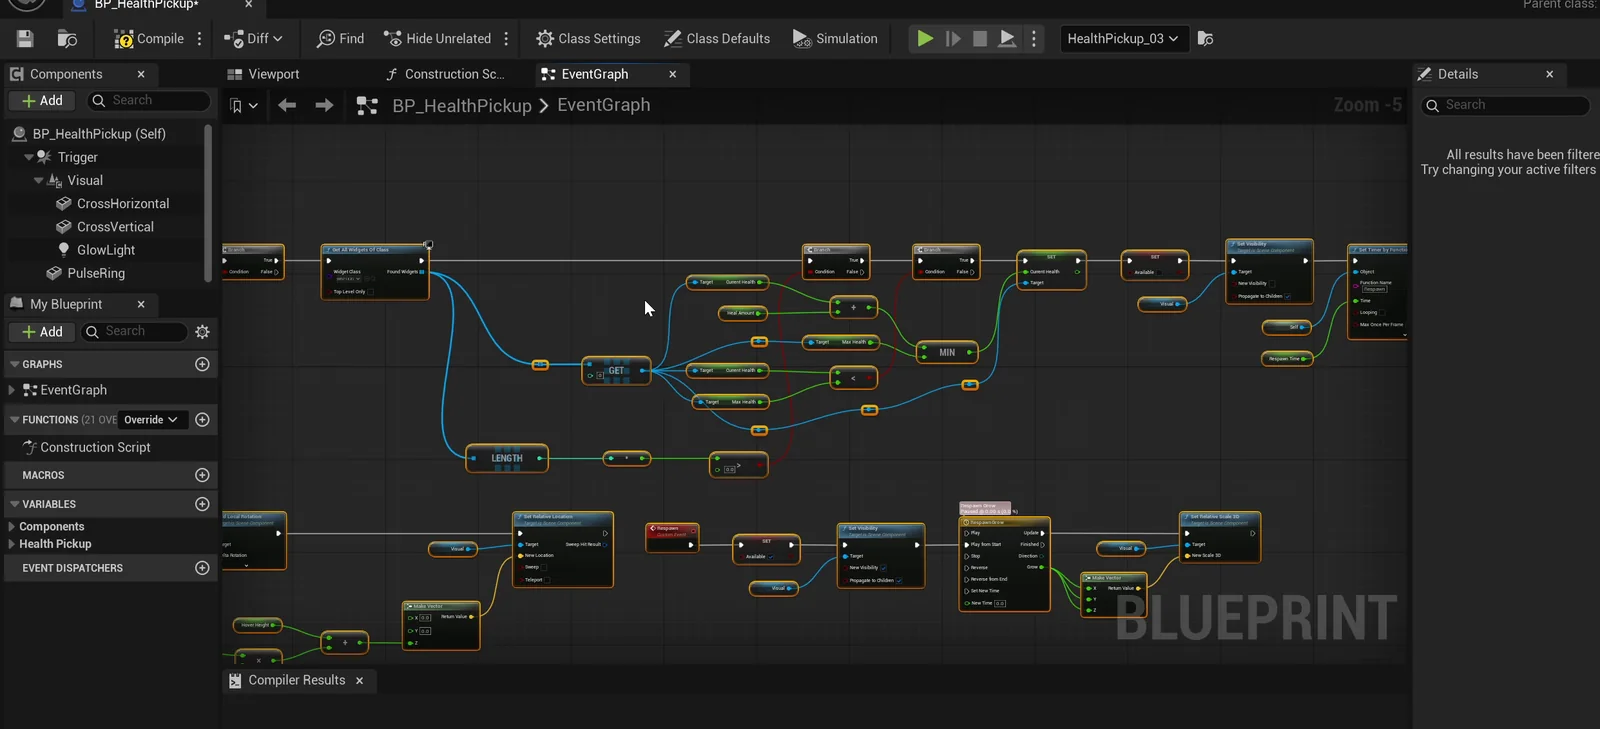Toggle Hide Unrelated nodes

[x=437, y=39]
